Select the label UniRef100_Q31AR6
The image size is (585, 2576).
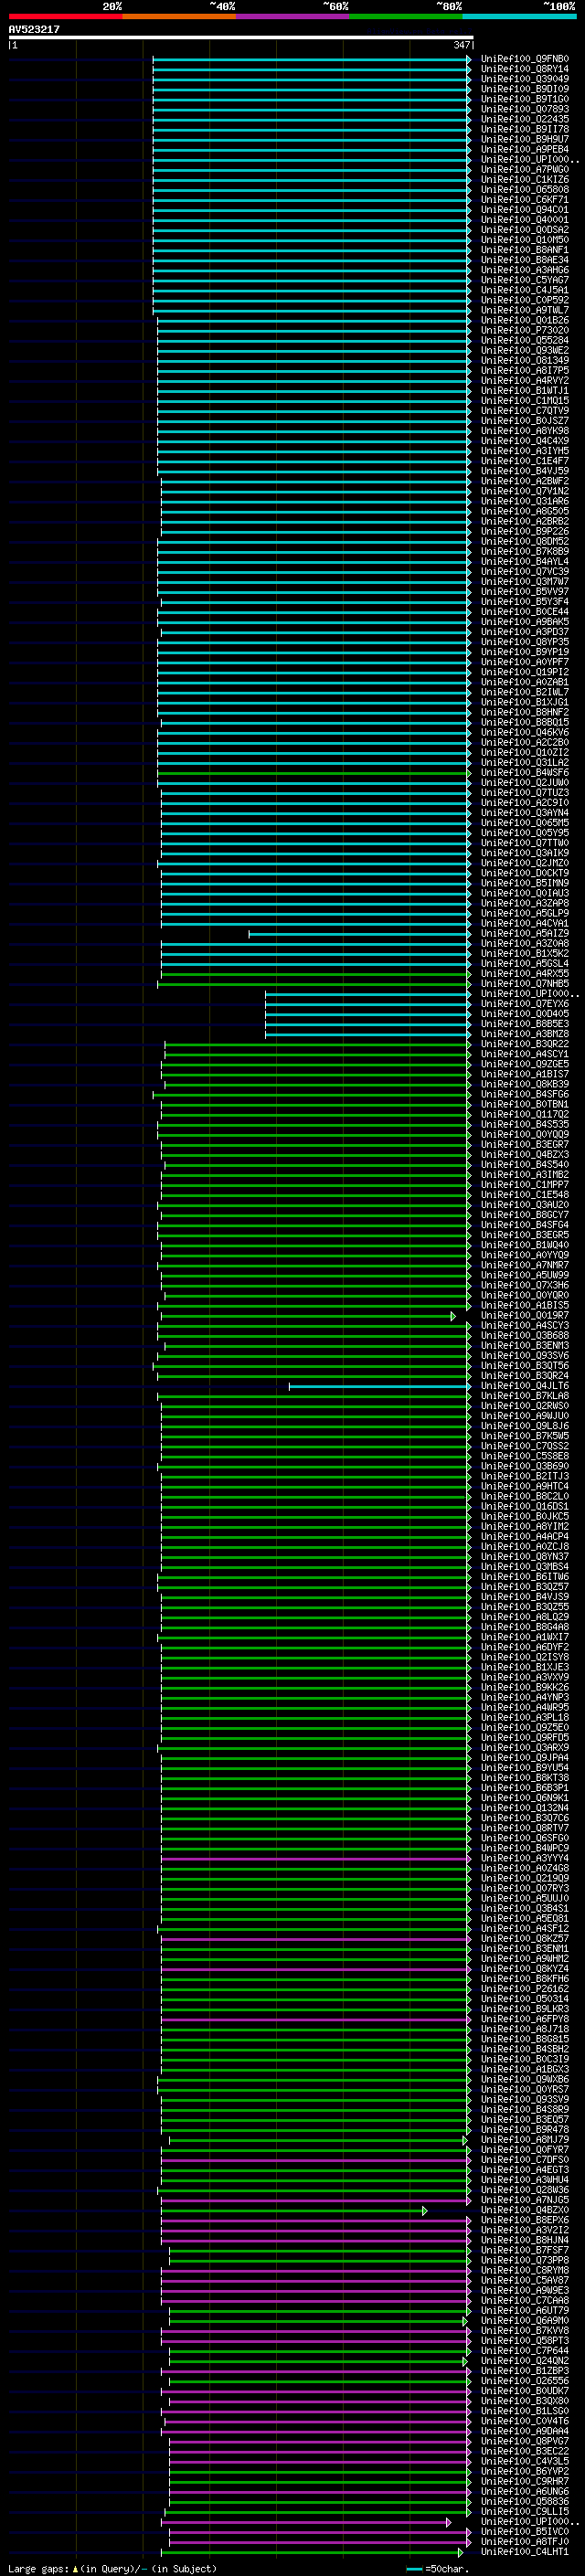pyautogui.click(x=525, y=501)
